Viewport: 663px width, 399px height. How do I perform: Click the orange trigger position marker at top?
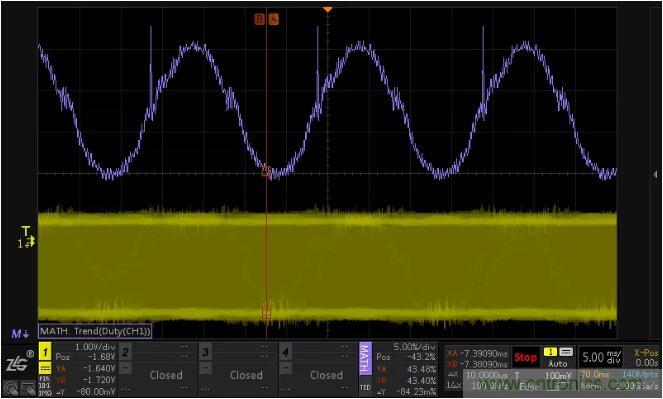tap(328, 9)
